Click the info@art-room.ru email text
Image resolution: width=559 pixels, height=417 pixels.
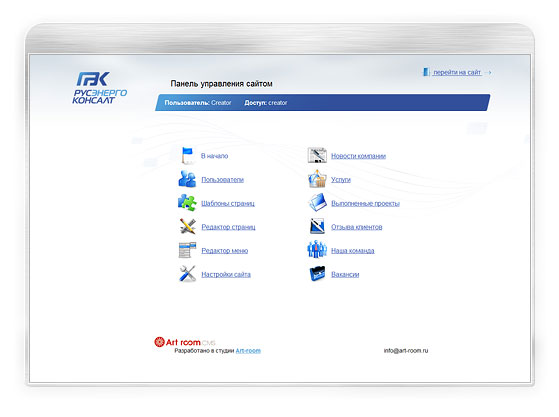point(406,350)
